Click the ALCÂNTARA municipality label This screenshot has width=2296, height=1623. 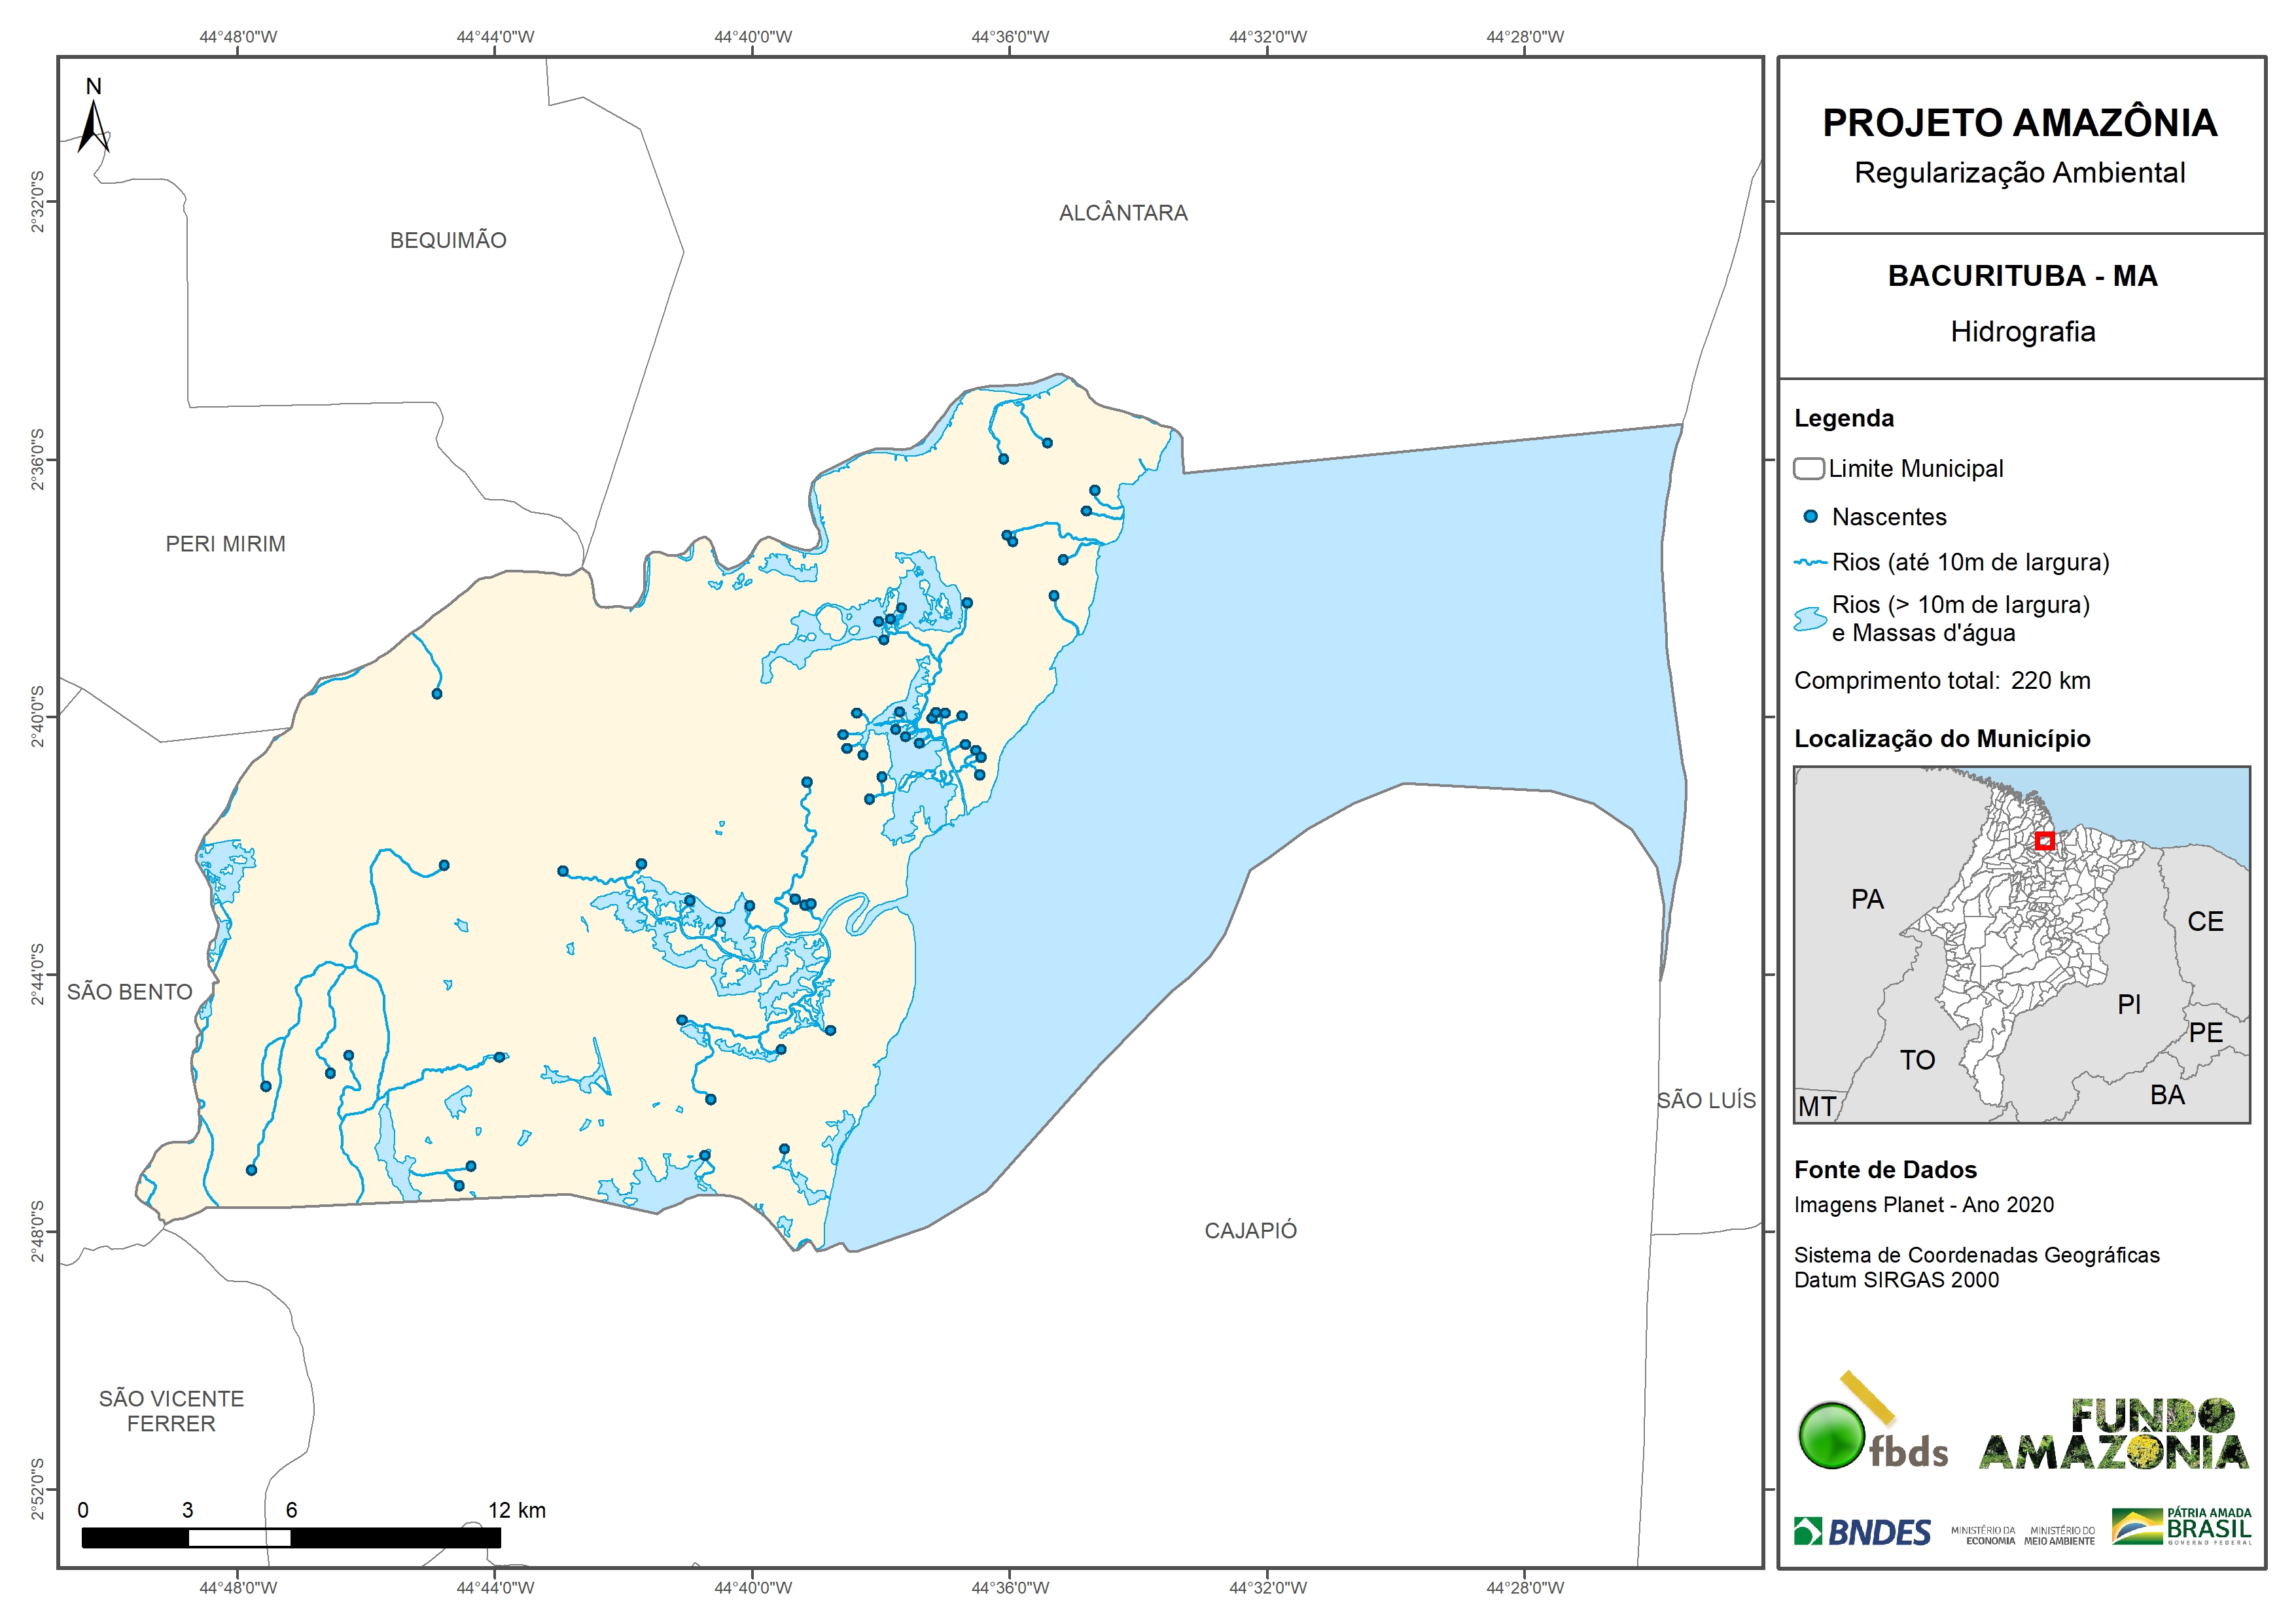tap(1123, 213)
